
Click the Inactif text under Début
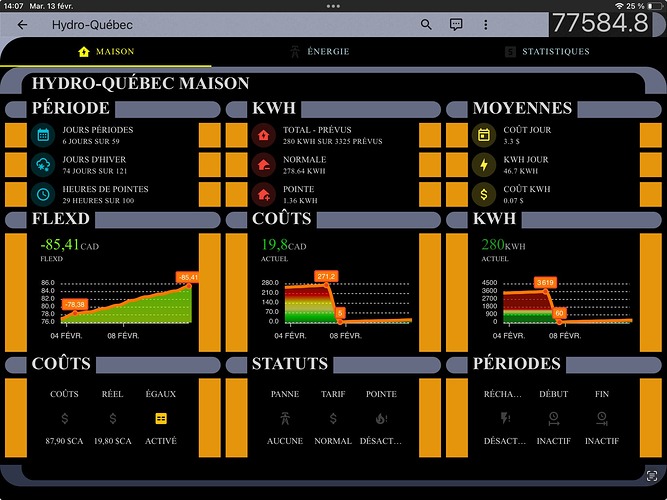[553, 441]
